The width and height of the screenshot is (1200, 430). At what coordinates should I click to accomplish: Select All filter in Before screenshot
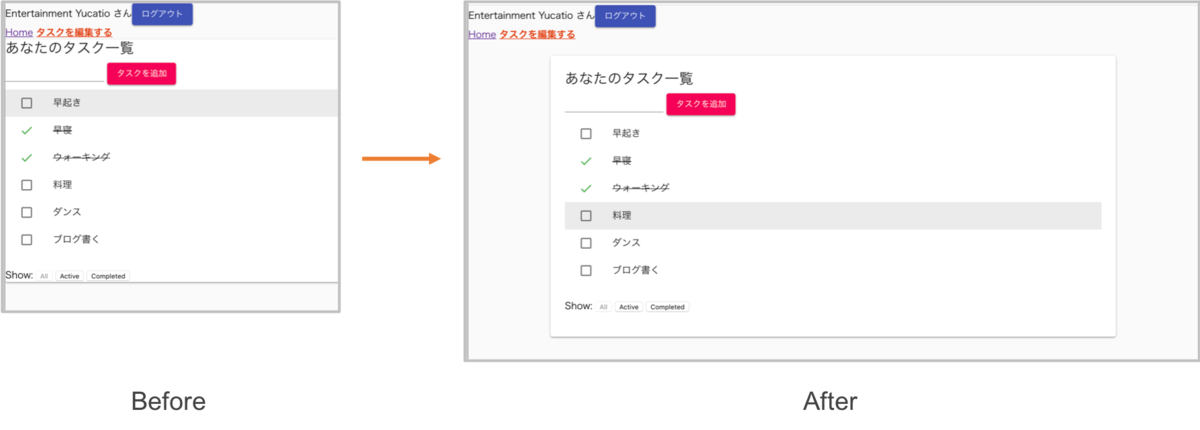44,276
